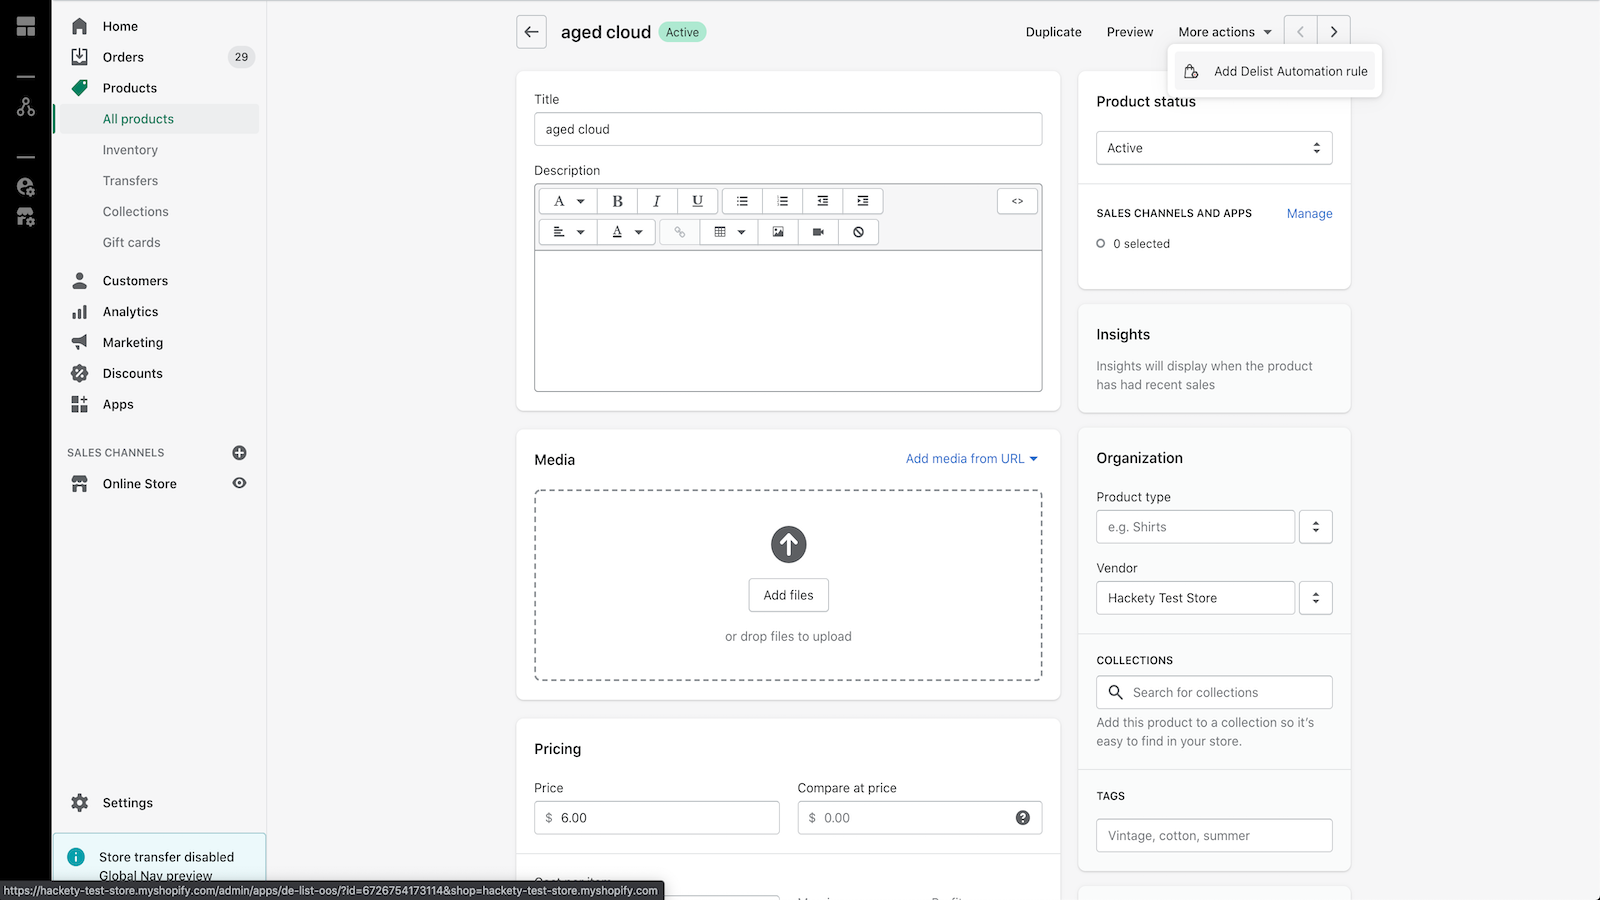The width and height of the screenshot is (1600, 900).
Task: Expand Add media from URL dropdown
Action: tap(972, 459)
